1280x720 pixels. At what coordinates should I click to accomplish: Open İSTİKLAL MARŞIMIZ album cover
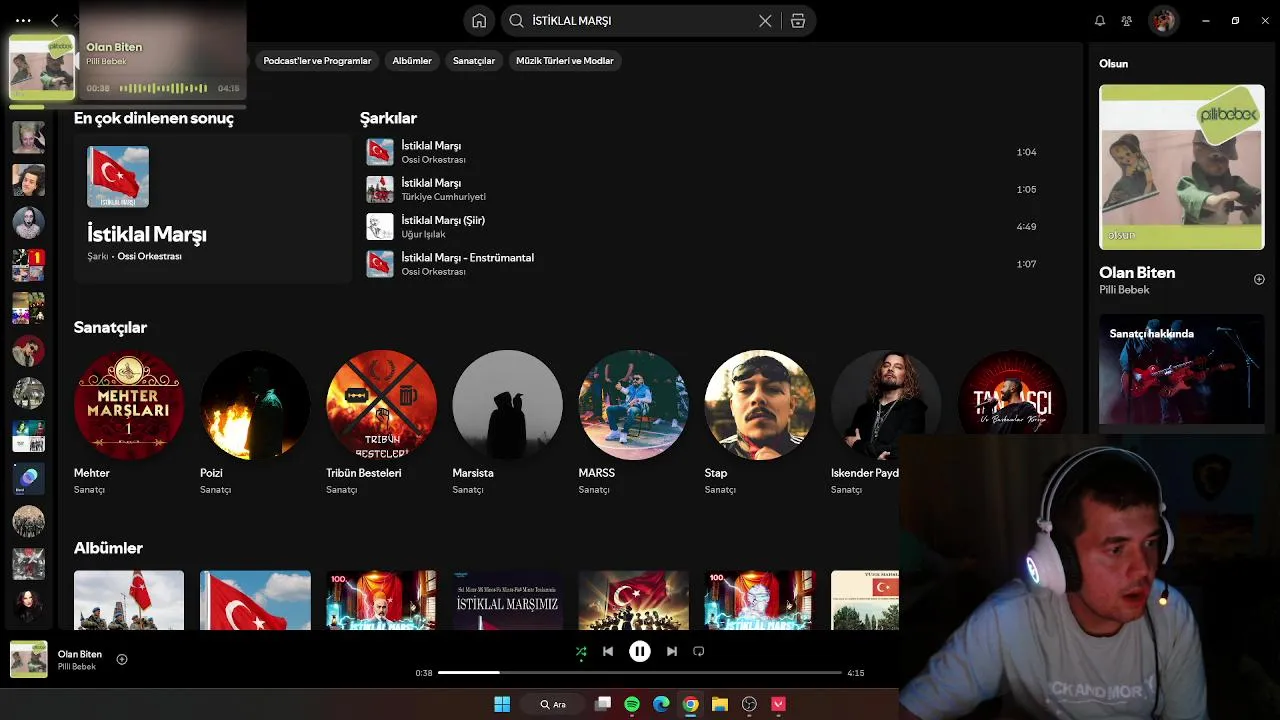(507, 600)
